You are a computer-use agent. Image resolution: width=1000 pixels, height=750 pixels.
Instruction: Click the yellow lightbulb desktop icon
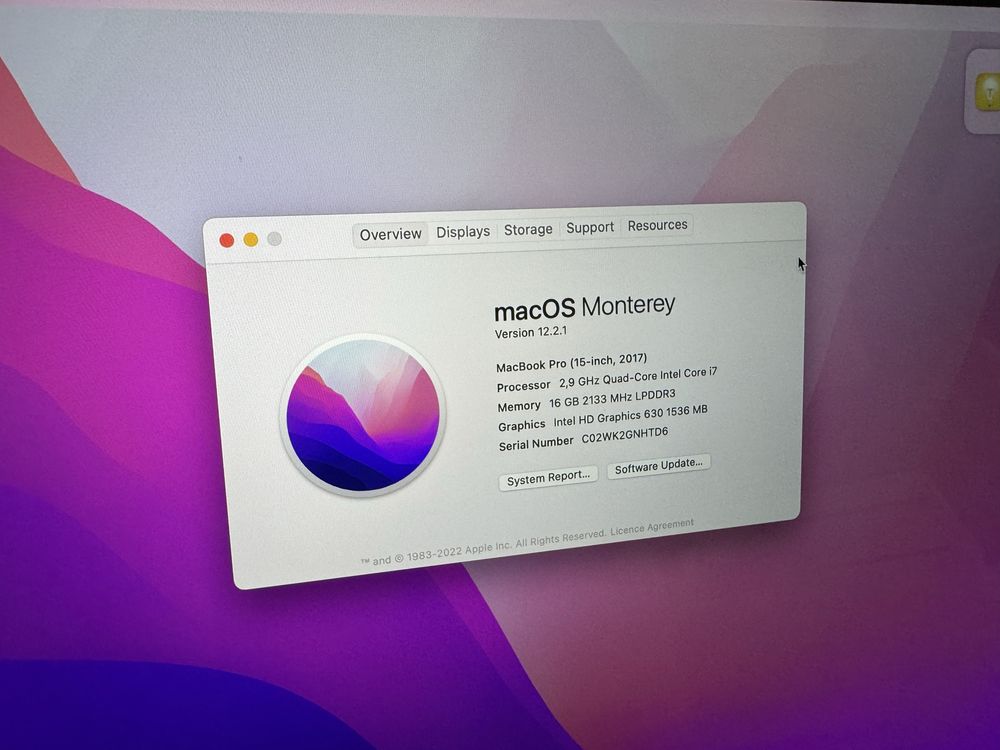(988, 94)
